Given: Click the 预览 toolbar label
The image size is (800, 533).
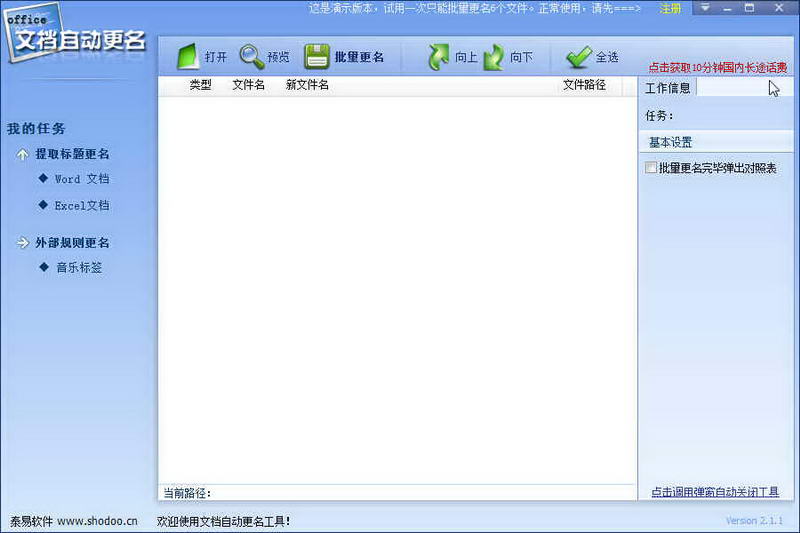Looking at the screenshot, I should pyautogui.click(x=278, y=57).
